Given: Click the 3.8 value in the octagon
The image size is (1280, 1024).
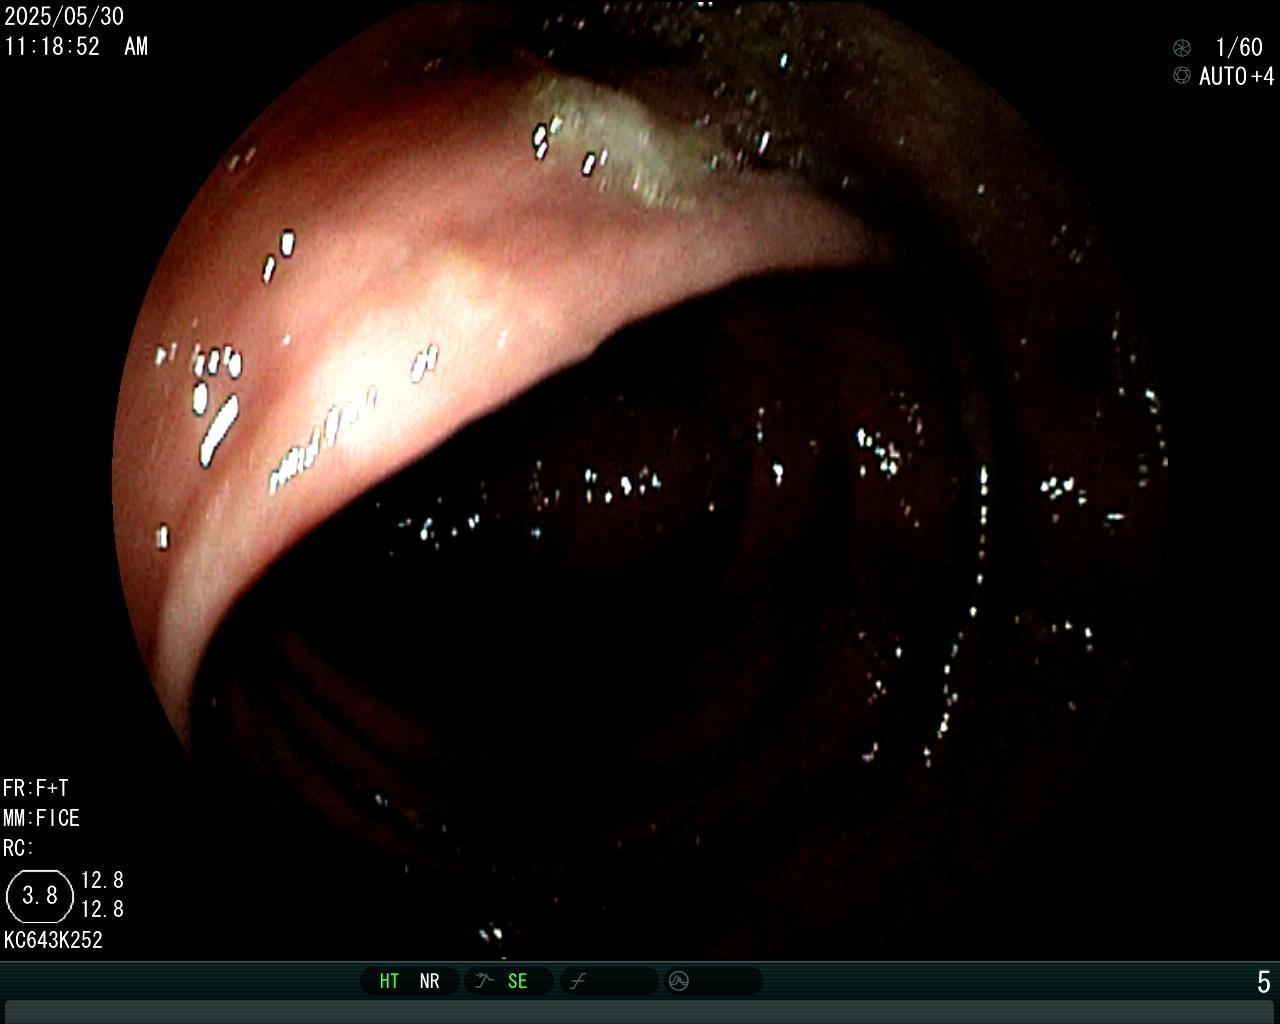Looking at the screenshot, I should click(x=40, y=895).
